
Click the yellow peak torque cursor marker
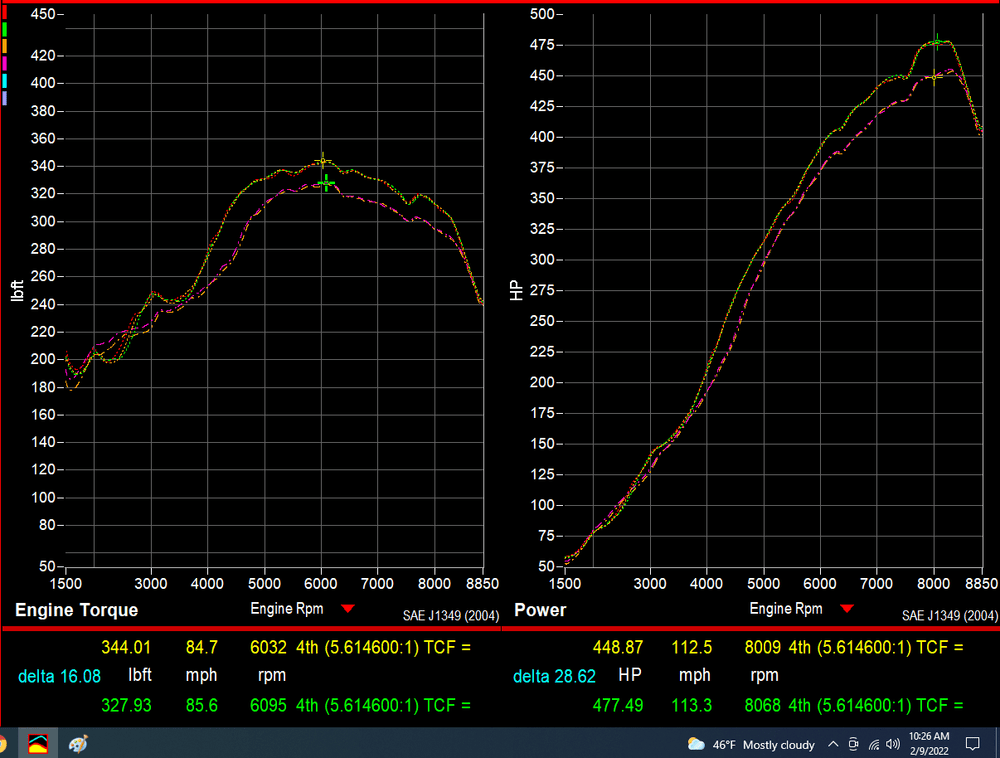tap(322, 159)
